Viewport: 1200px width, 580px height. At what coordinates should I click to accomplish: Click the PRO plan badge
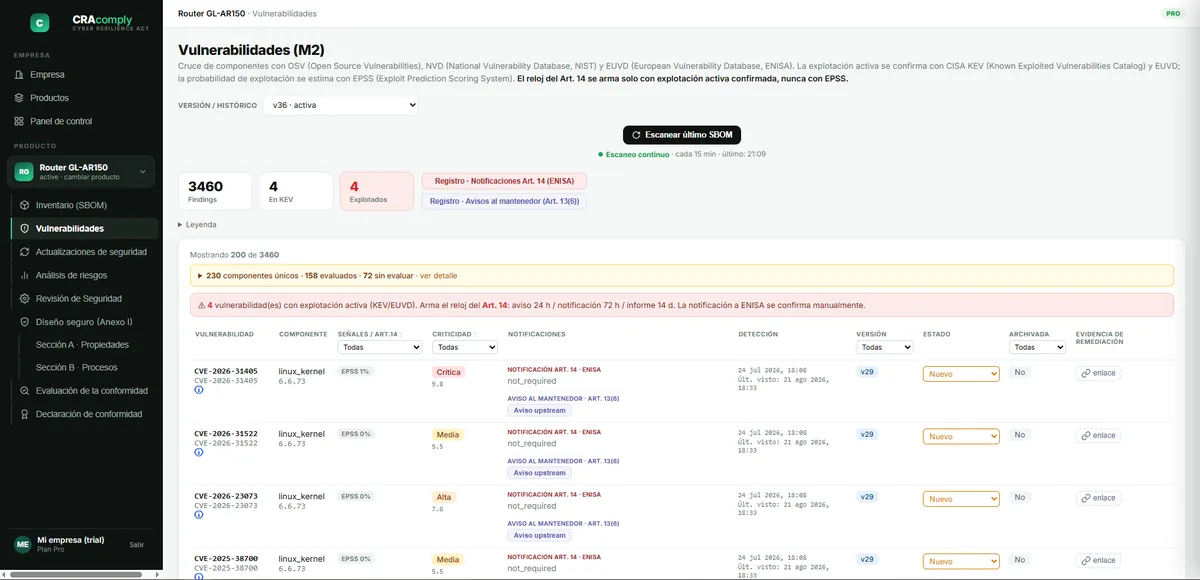1173,14
